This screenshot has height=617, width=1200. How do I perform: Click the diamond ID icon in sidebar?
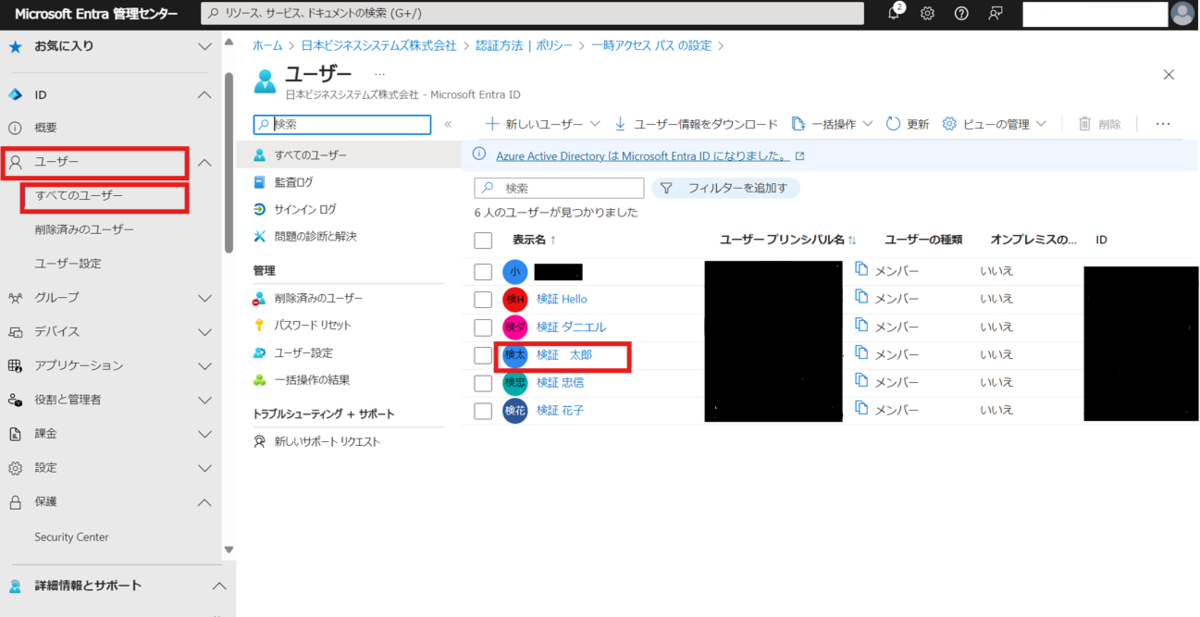pyautogui.click(x=15, y=95)
